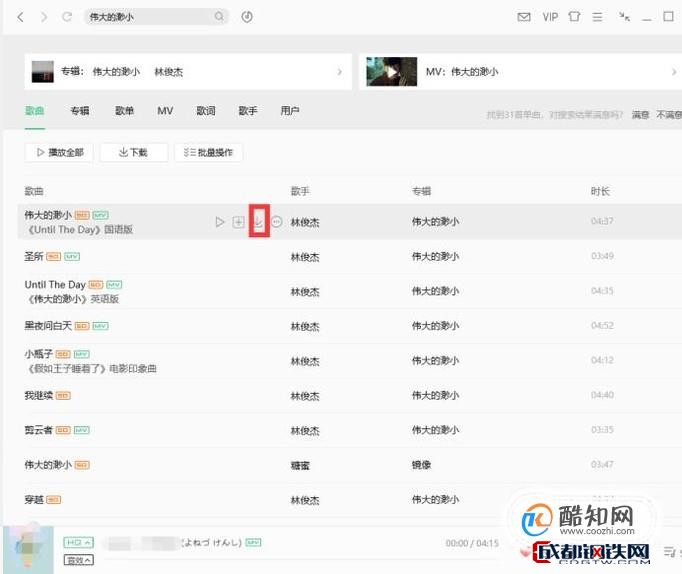
Task: Open artist 林俊杰 in the 圣所 row
Action: 305,257
